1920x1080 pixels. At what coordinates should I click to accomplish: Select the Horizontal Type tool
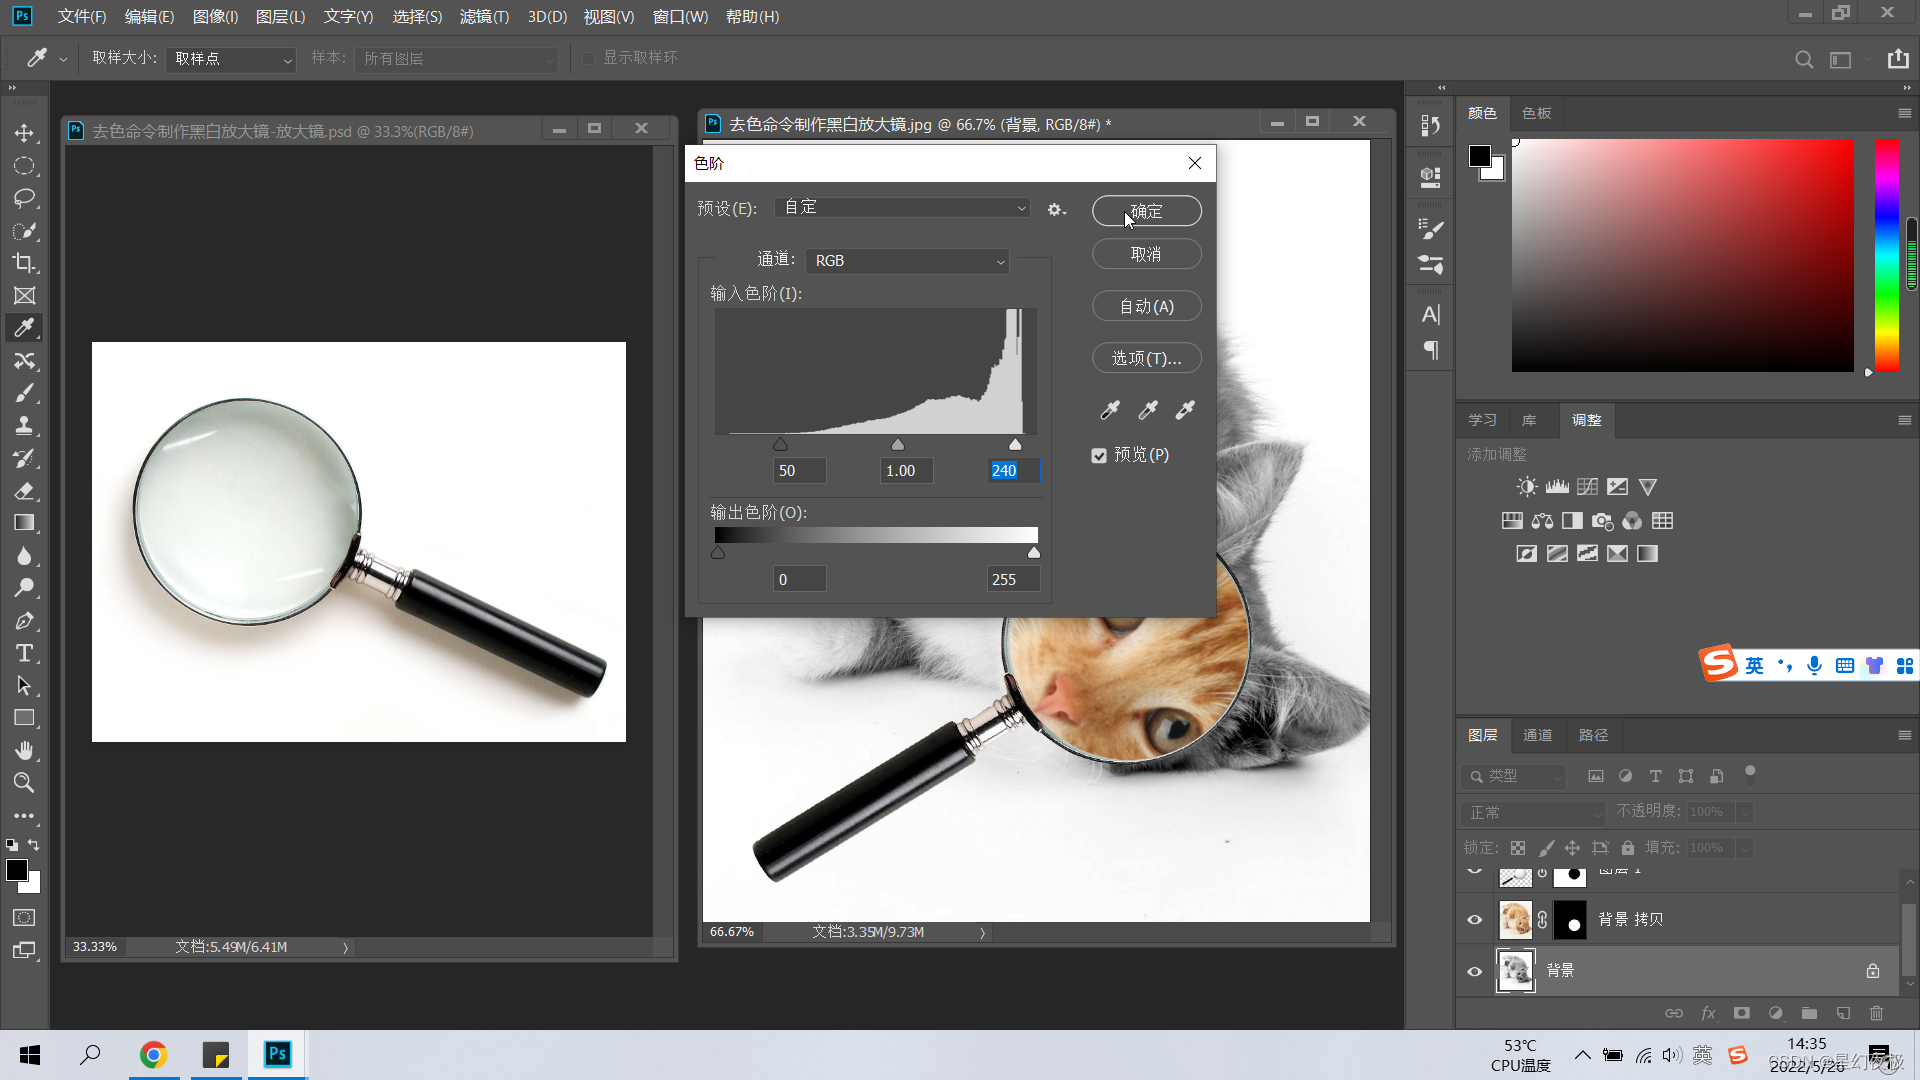coord(24,653)
